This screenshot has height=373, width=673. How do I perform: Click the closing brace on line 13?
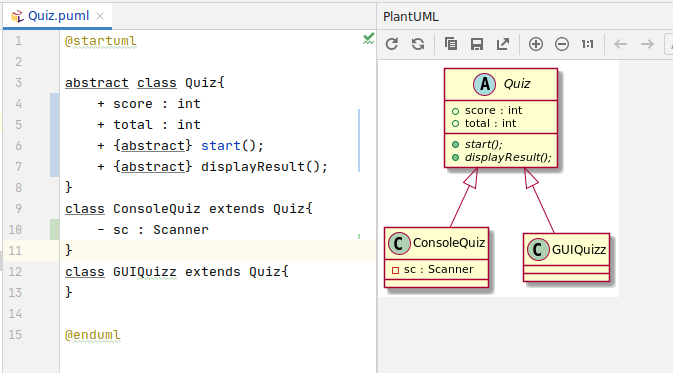[x=69, y=292]
